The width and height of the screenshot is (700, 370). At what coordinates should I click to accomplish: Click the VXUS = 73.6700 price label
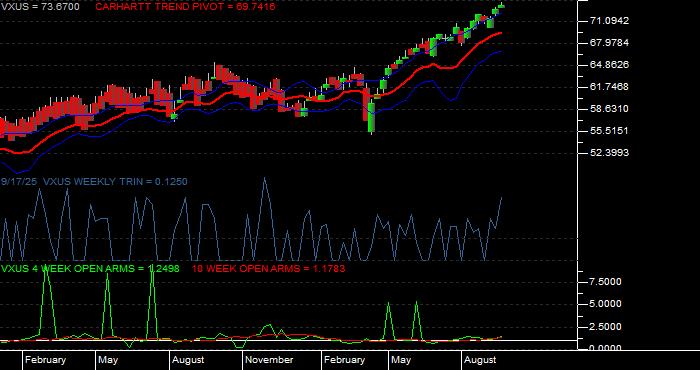click(40, 7)
